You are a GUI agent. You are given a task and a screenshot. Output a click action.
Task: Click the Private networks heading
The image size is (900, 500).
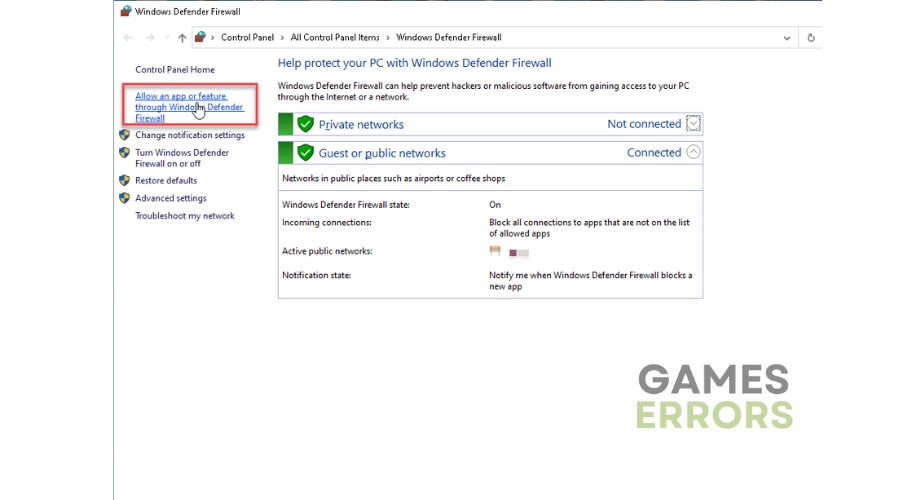361,125
